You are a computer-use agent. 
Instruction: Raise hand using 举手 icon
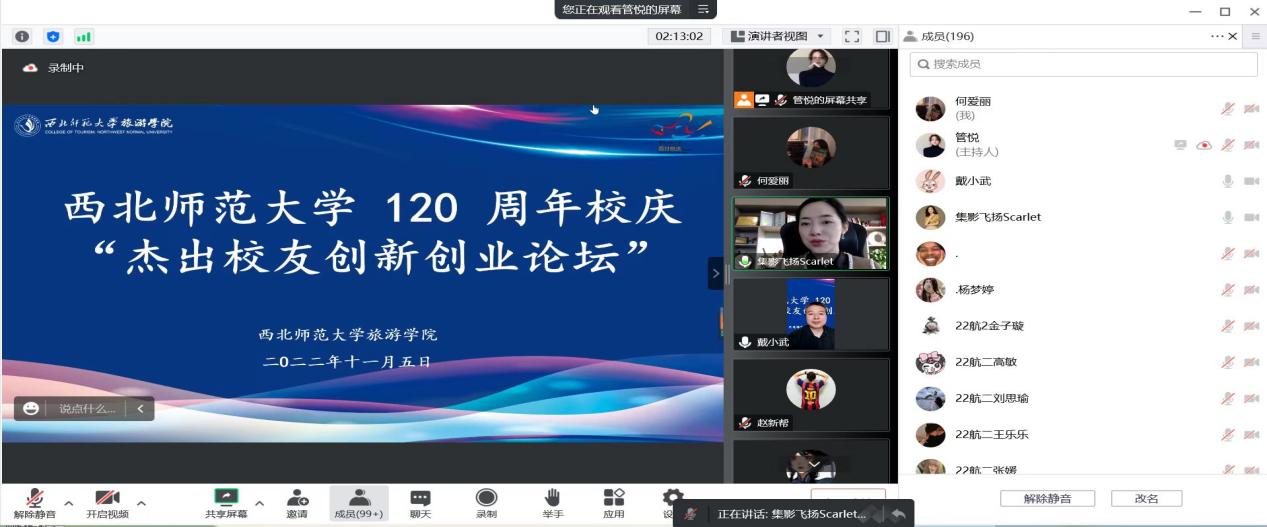point(551,498)
